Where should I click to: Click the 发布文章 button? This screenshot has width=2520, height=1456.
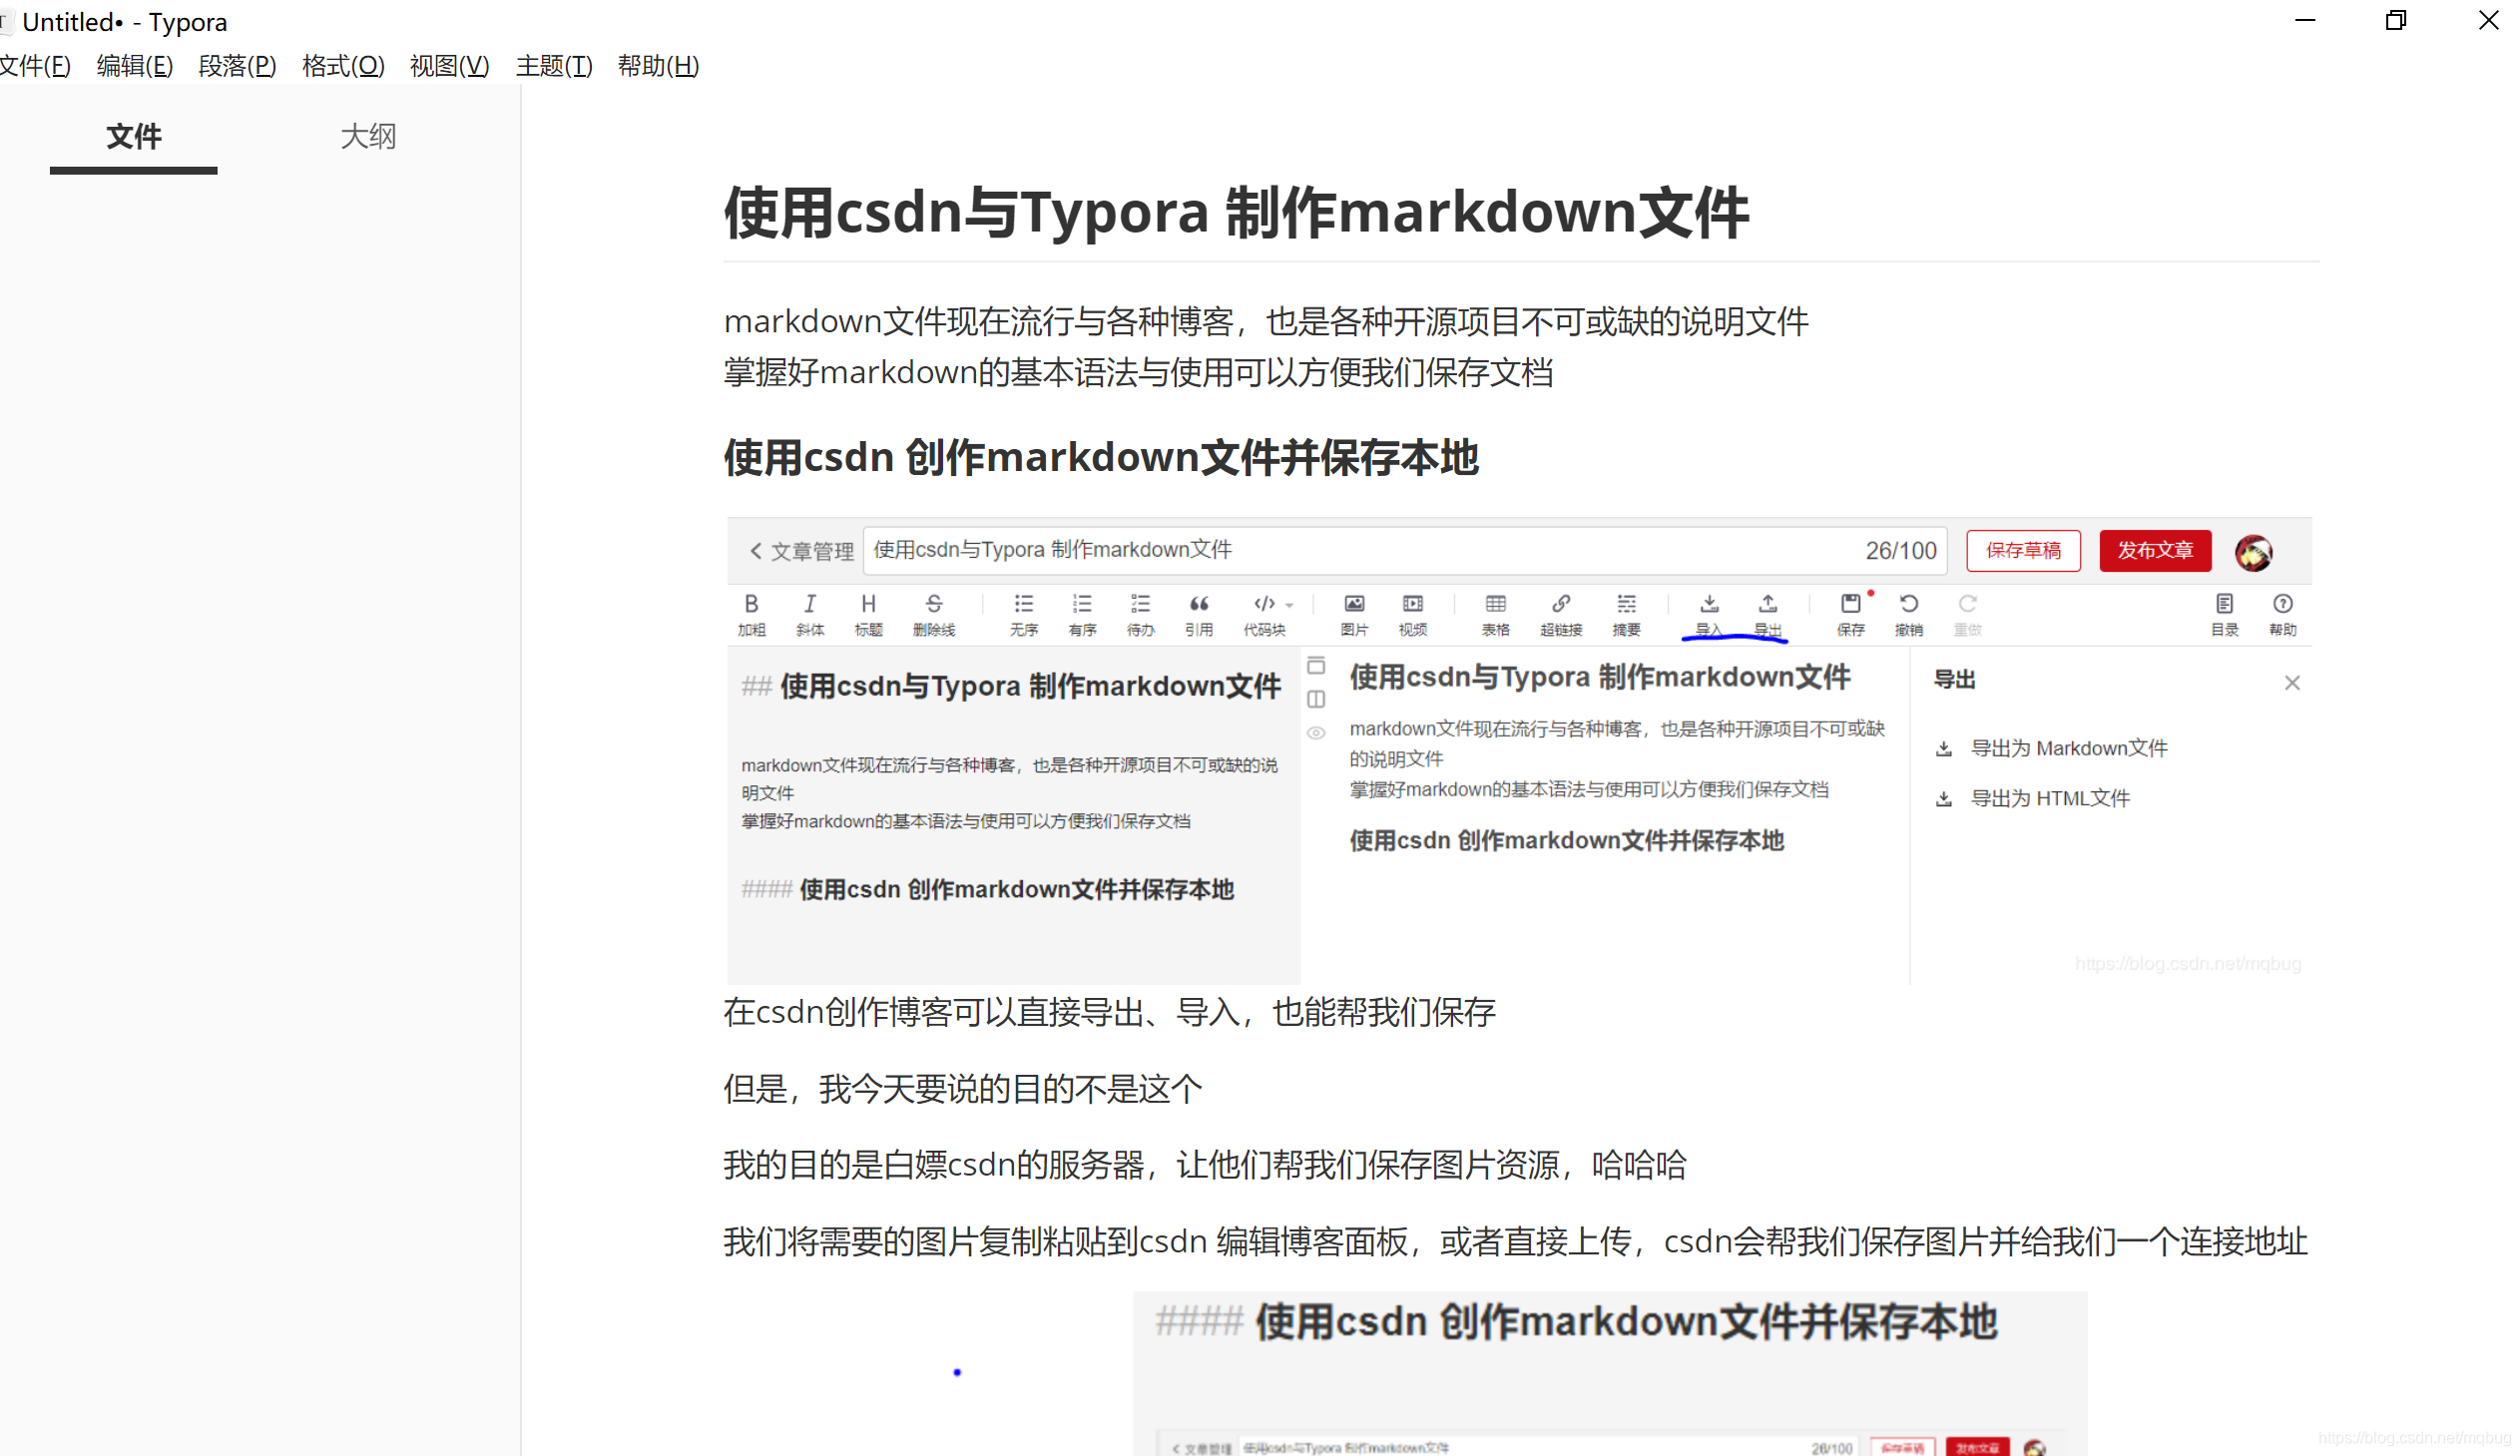click(x=2155, y=551)
